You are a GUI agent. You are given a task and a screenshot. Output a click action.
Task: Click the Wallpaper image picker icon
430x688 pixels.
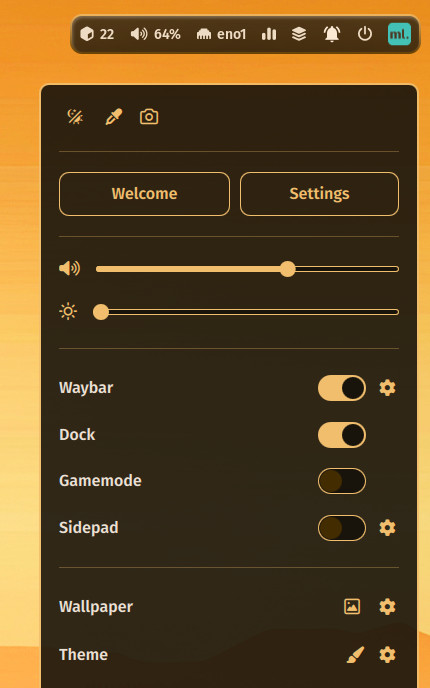(x=352, y=606)
